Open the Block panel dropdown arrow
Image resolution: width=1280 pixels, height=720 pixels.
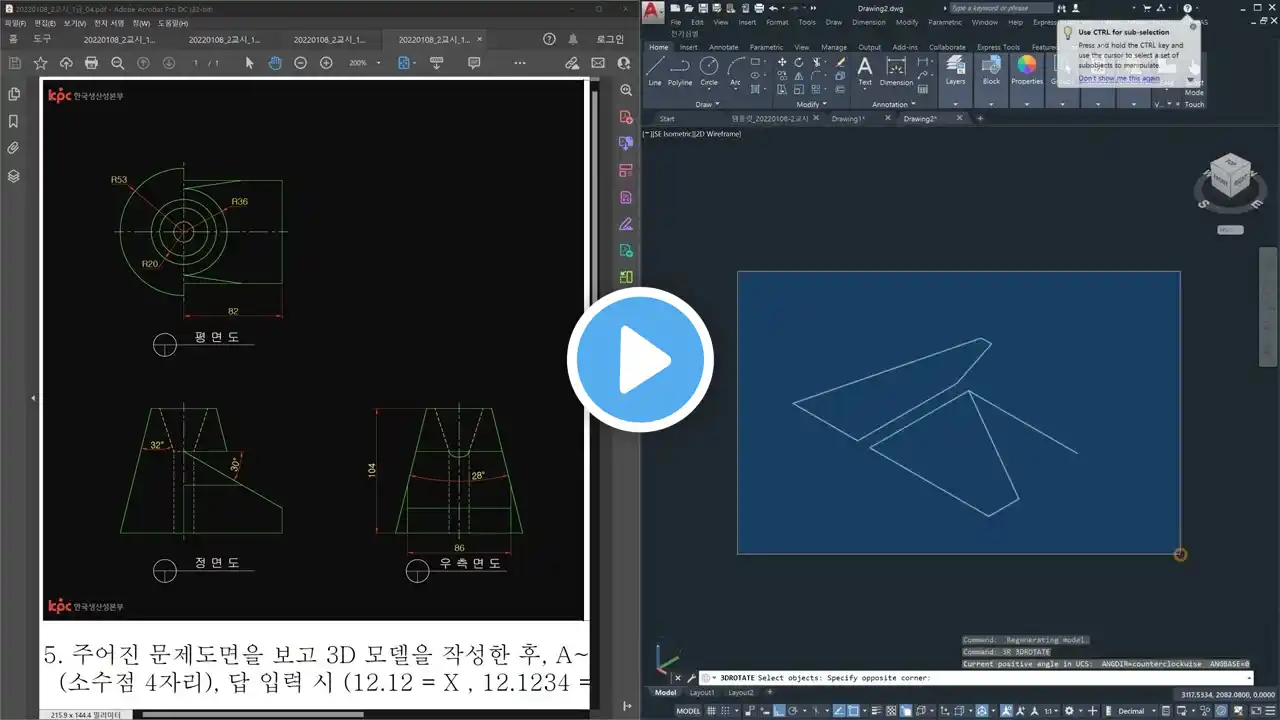[x=991, y=103]
